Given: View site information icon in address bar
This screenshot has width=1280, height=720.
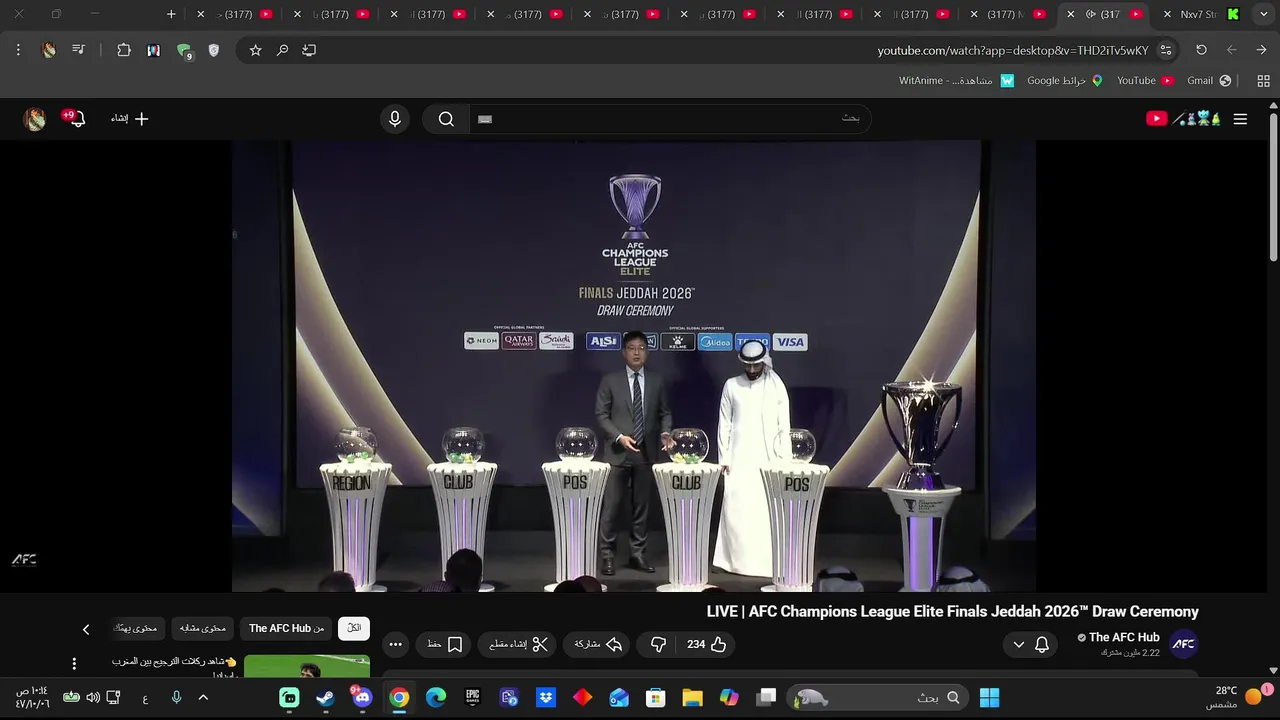Looking at the screenshot, I should (x=1166, y=50).
